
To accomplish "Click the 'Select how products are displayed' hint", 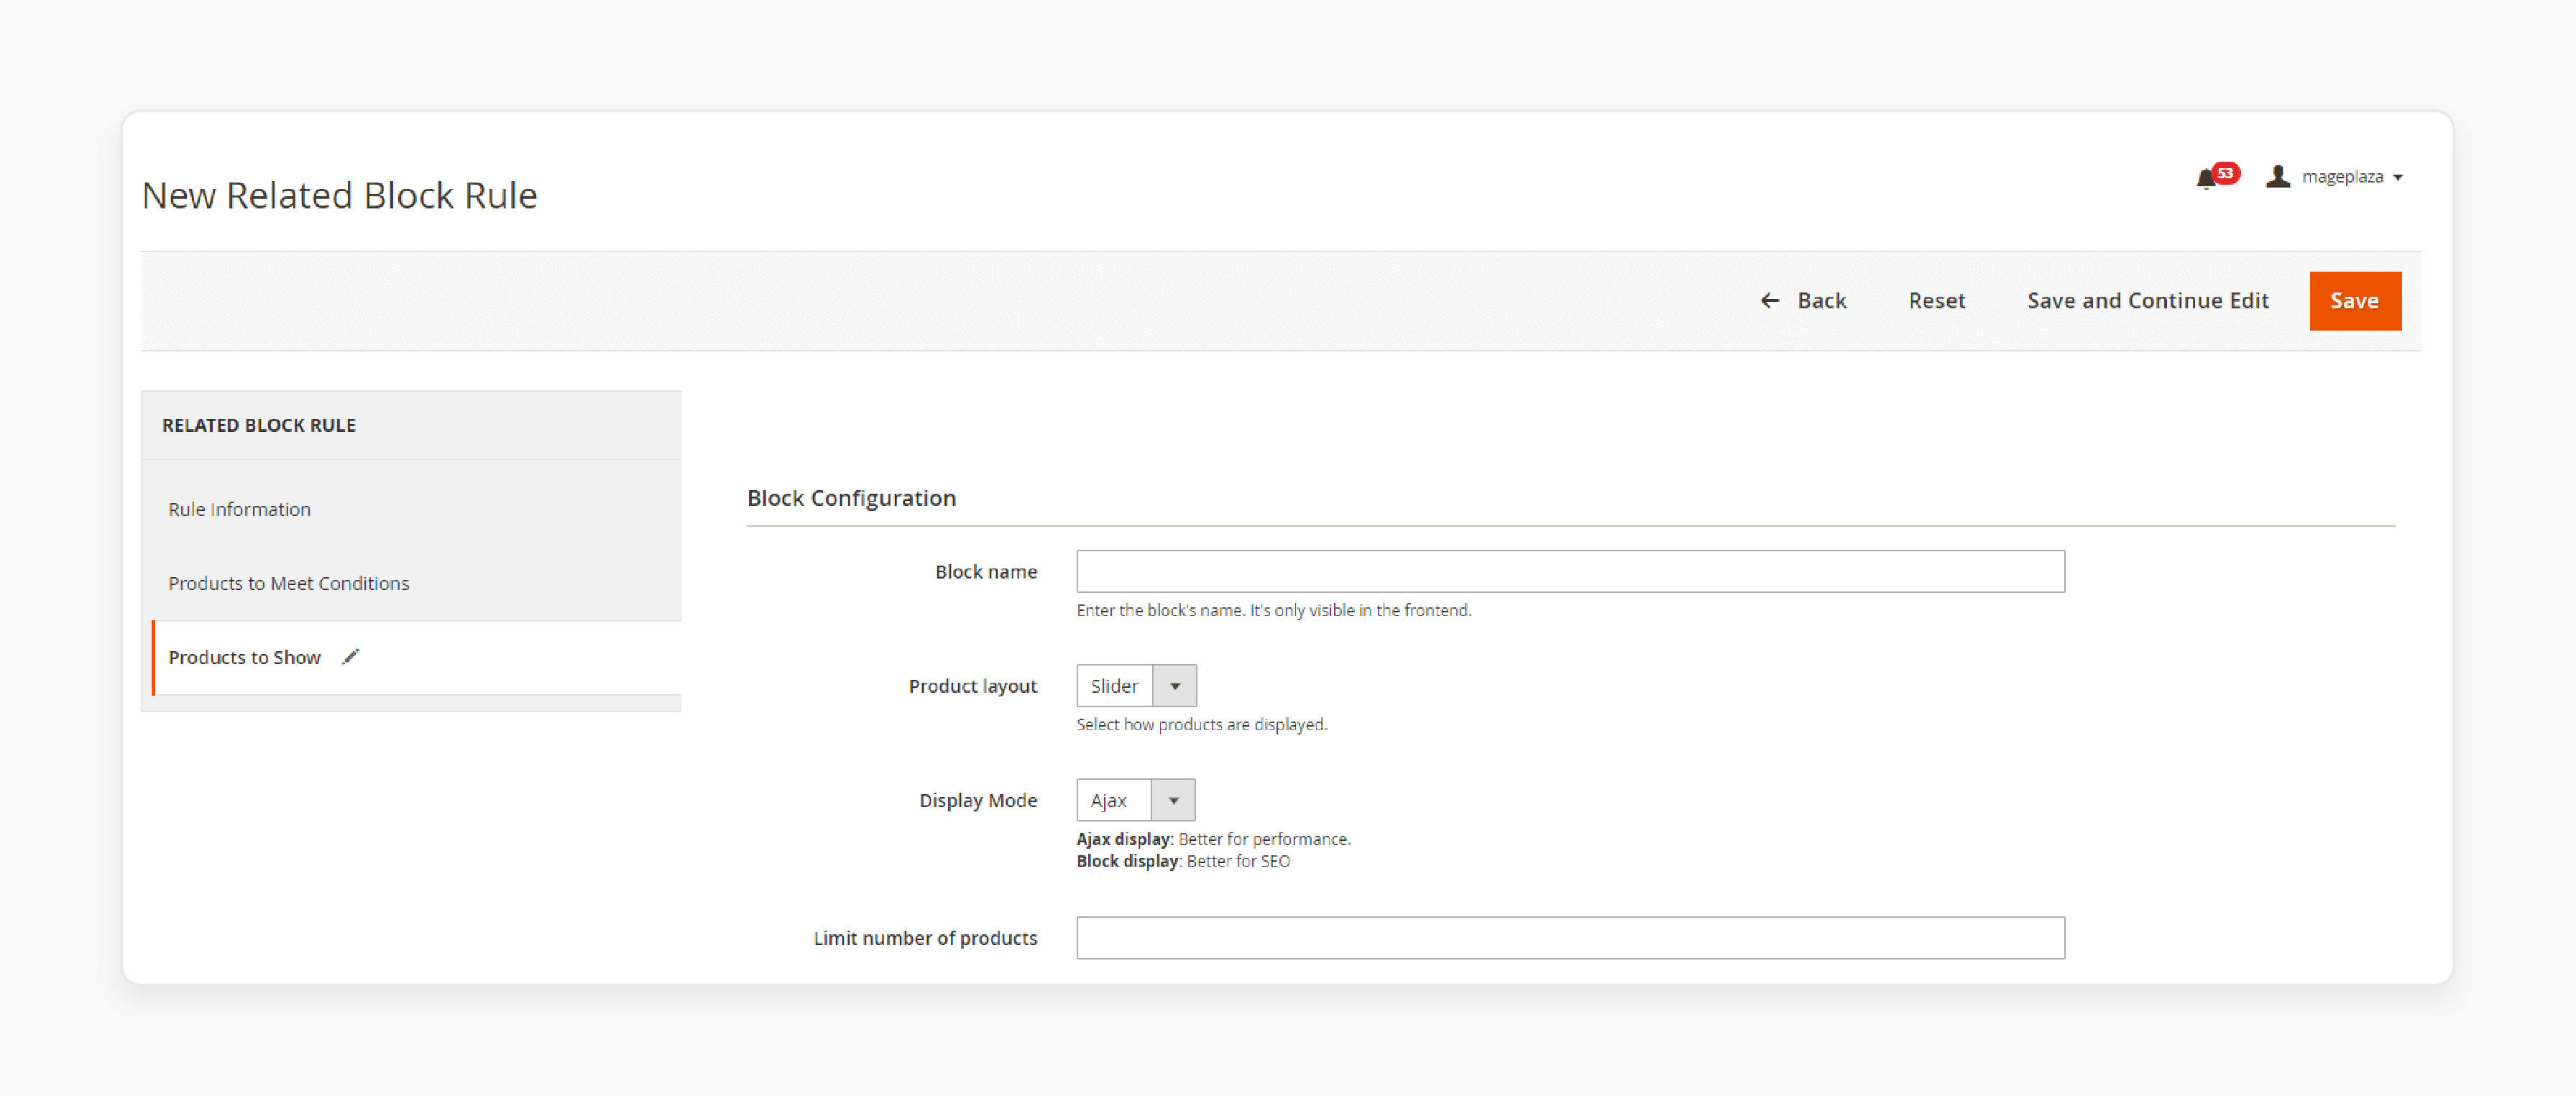I will (1202, 725).
